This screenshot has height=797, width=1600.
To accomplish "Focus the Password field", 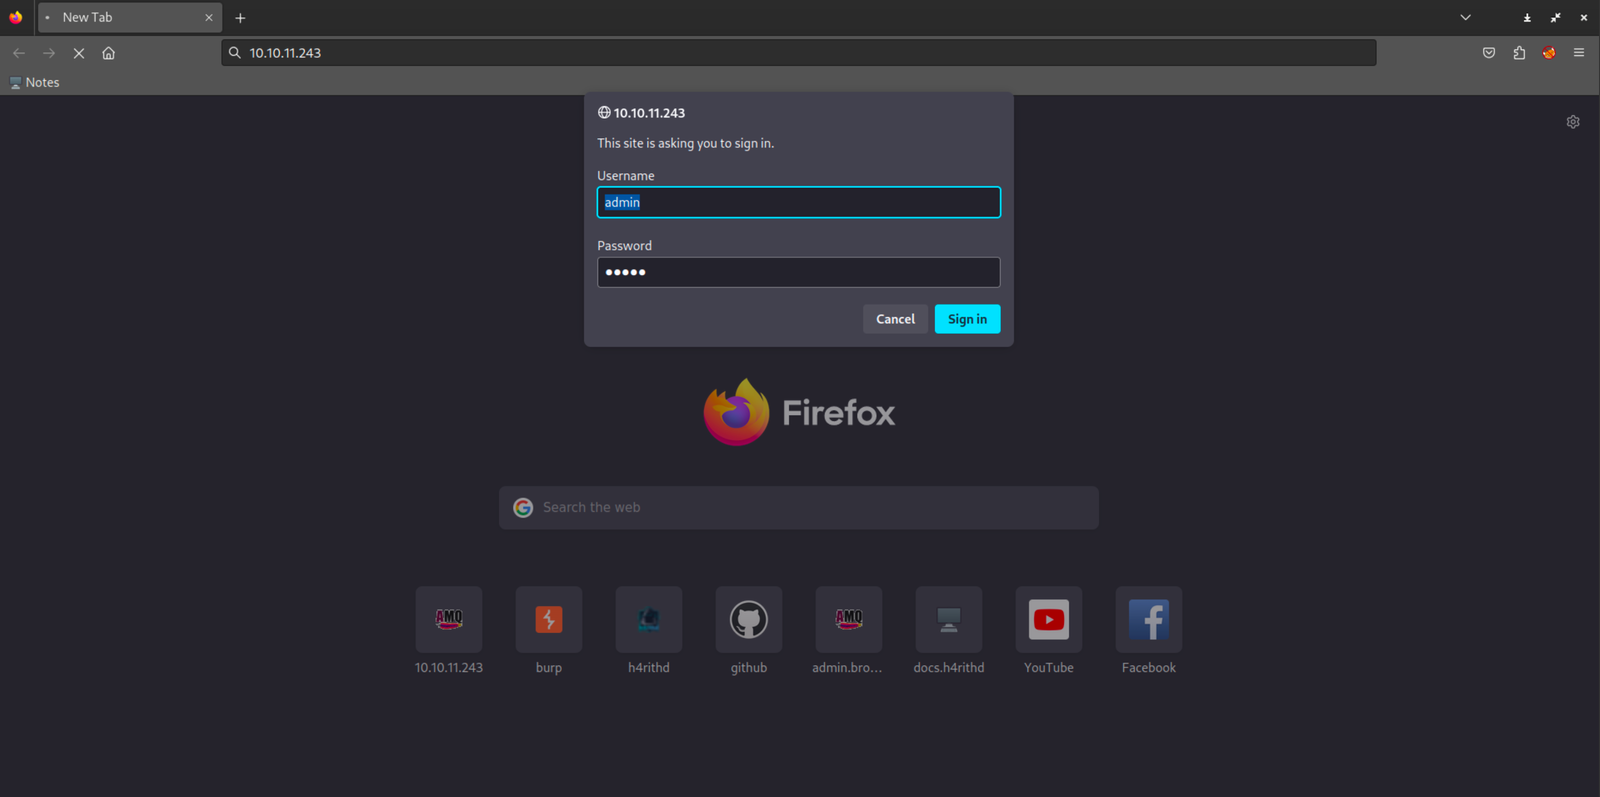I will tap(798, 272).
